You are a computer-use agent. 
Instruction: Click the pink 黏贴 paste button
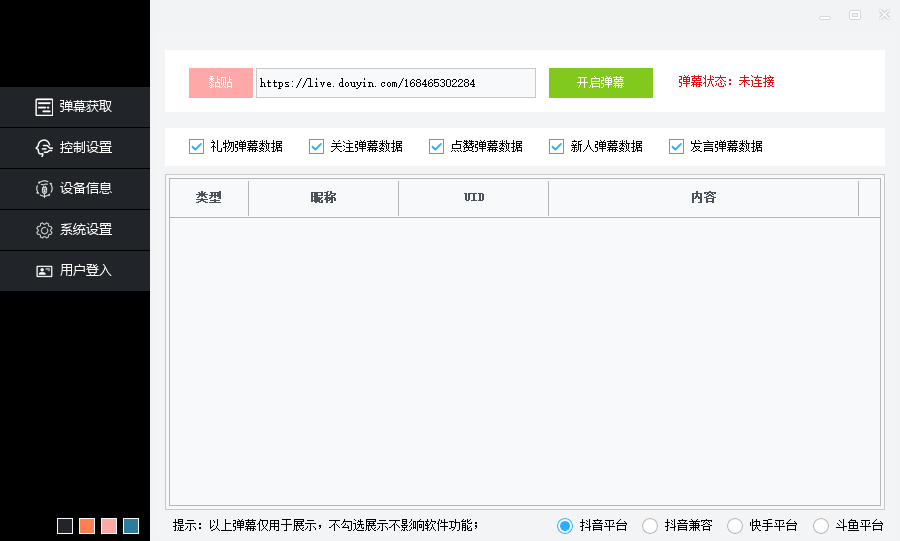[x=221, y=83]
